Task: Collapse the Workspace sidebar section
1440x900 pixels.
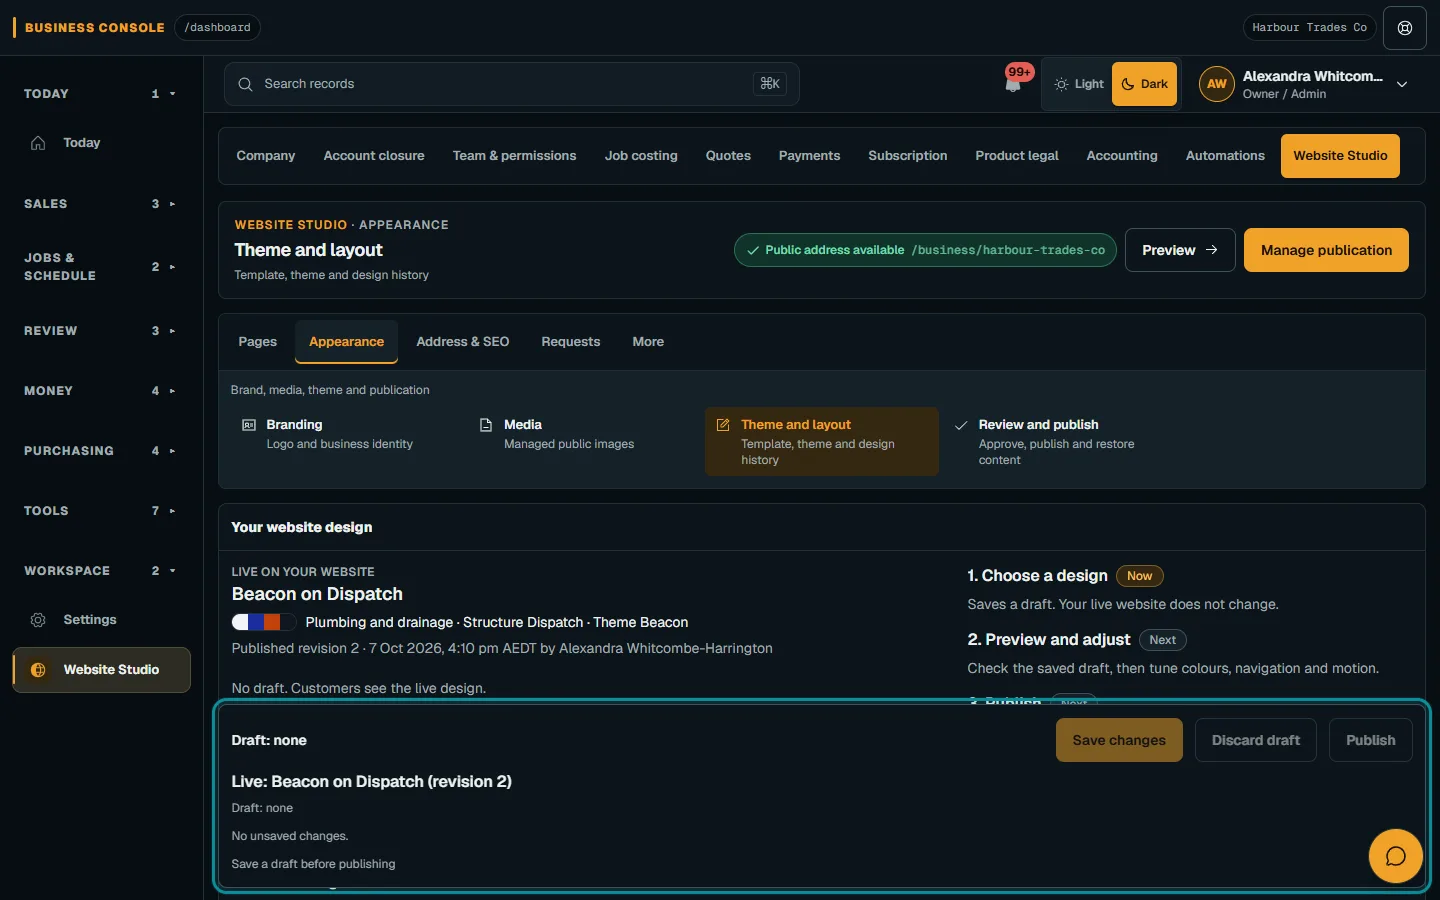Action: pos(99,571)
